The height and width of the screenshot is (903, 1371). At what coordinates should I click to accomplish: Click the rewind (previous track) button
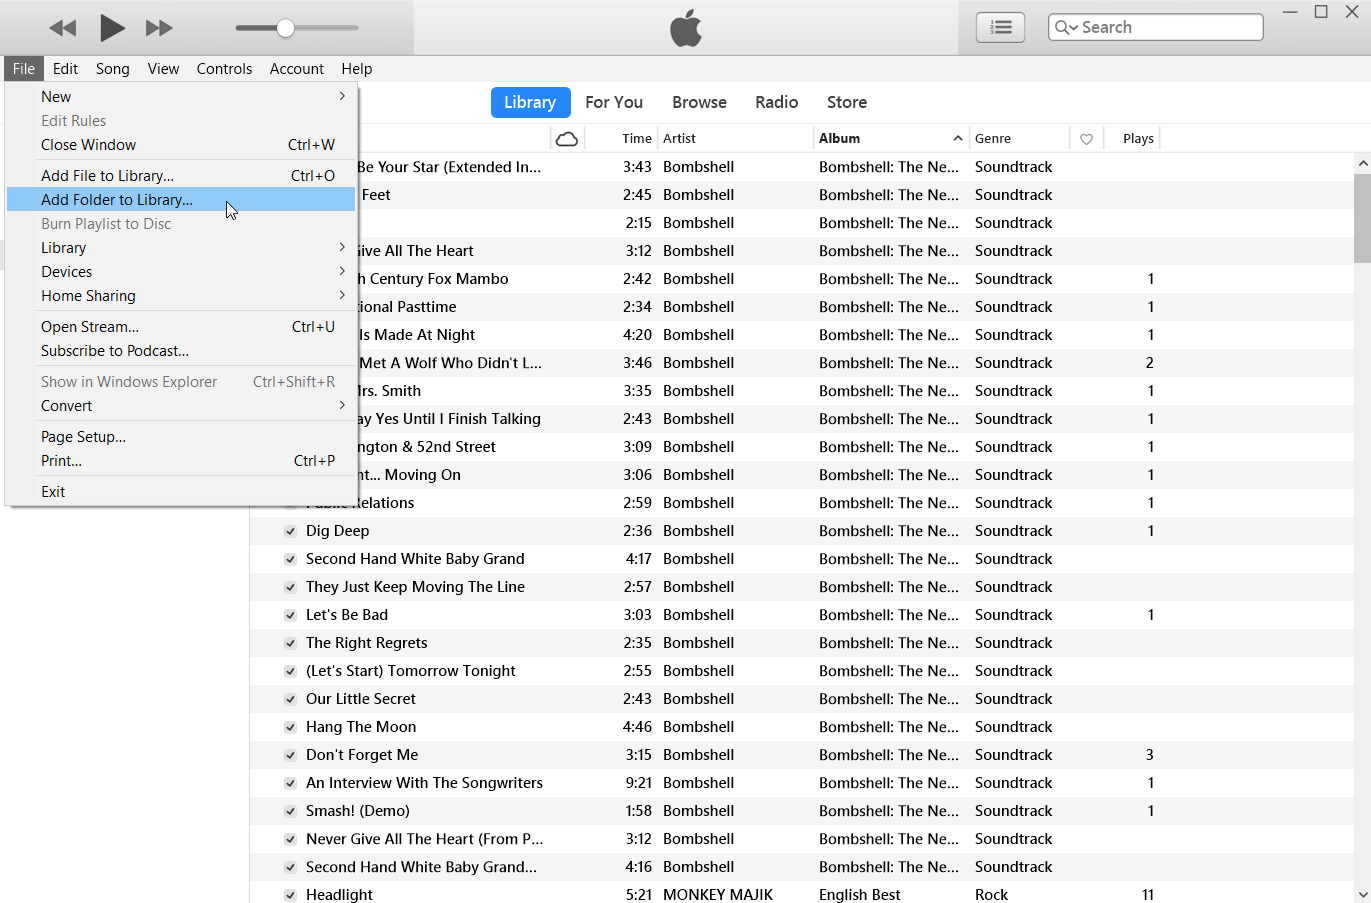coord(63,28)
